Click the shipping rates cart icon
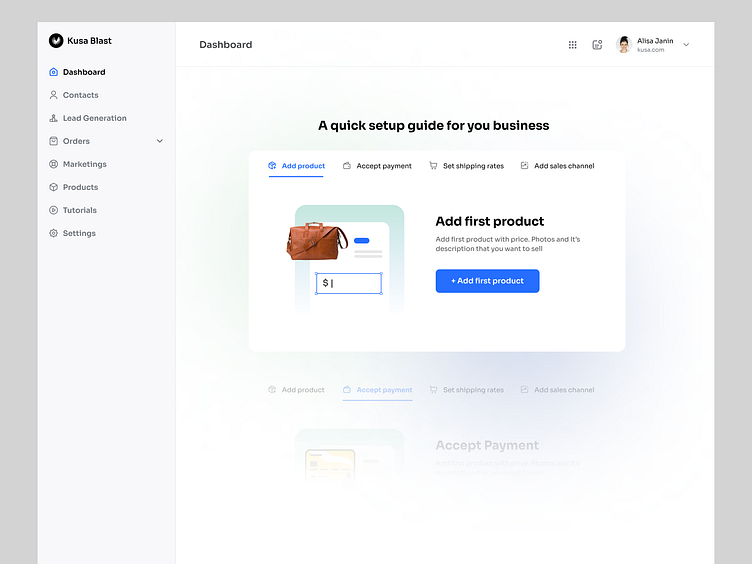Viewport: 752px width, 564px height. coord(433,165)
